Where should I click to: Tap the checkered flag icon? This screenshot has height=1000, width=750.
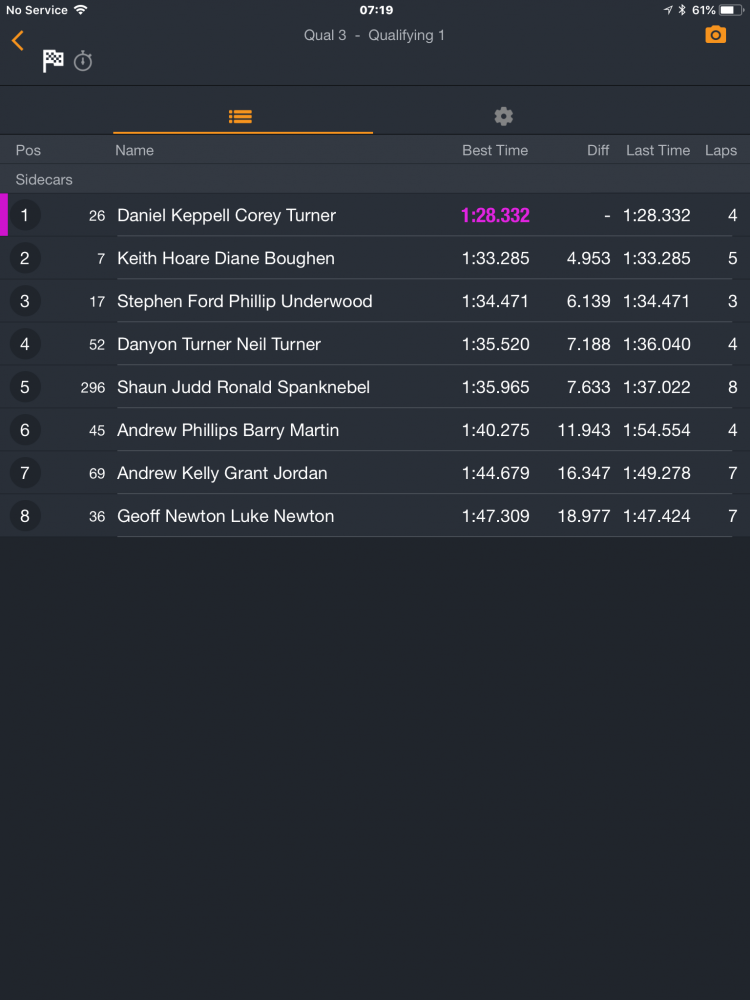tap(53, 61)
